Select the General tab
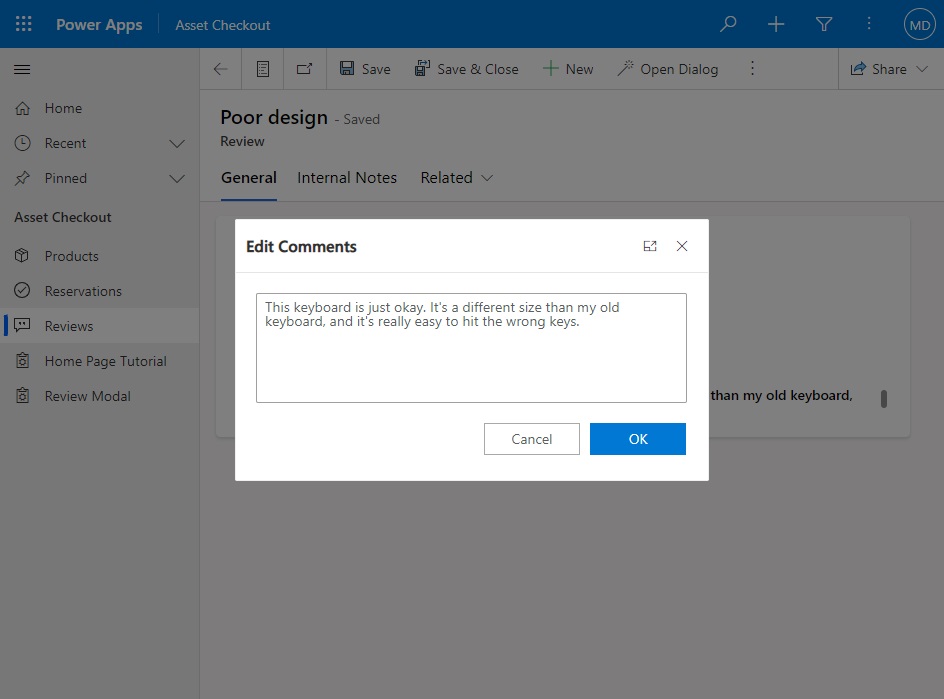This screenshot has width=944, height=699. pos(248,177)
